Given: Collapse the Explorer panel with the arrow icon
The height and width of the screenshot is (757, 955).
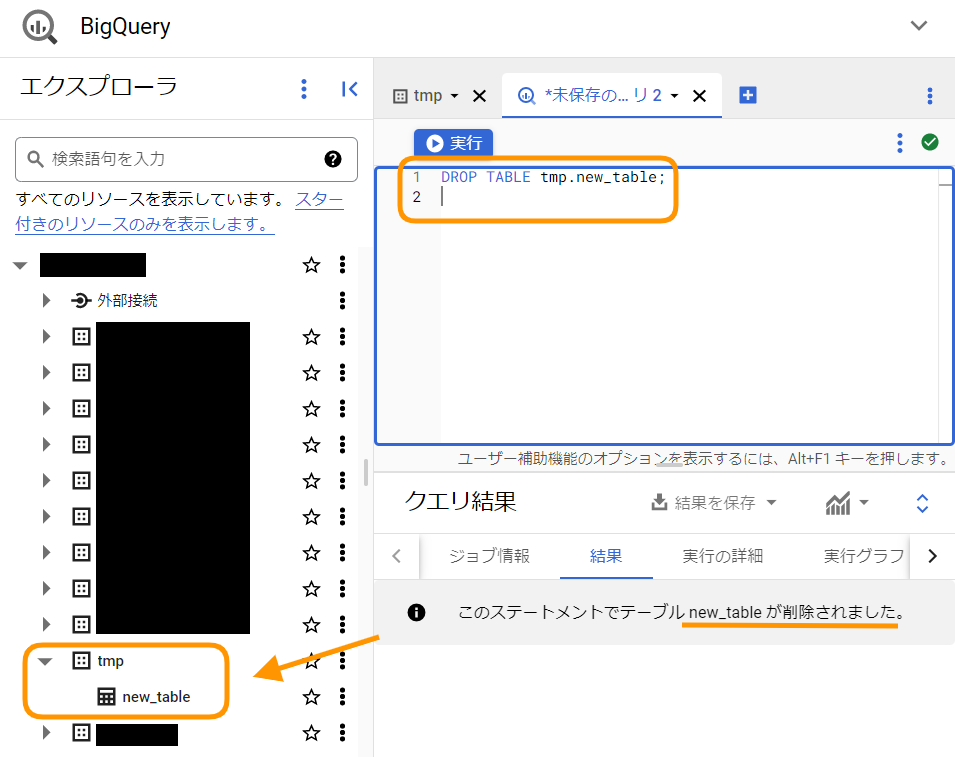Looking at the screenshot, I should (350, 89).
